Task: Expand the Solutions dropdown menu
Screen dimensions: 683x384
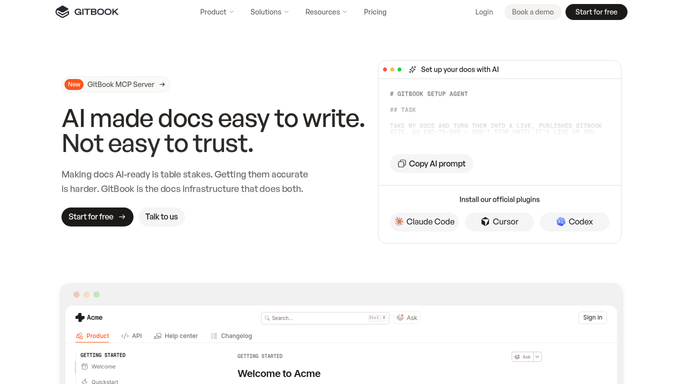Action: (269, 12)
